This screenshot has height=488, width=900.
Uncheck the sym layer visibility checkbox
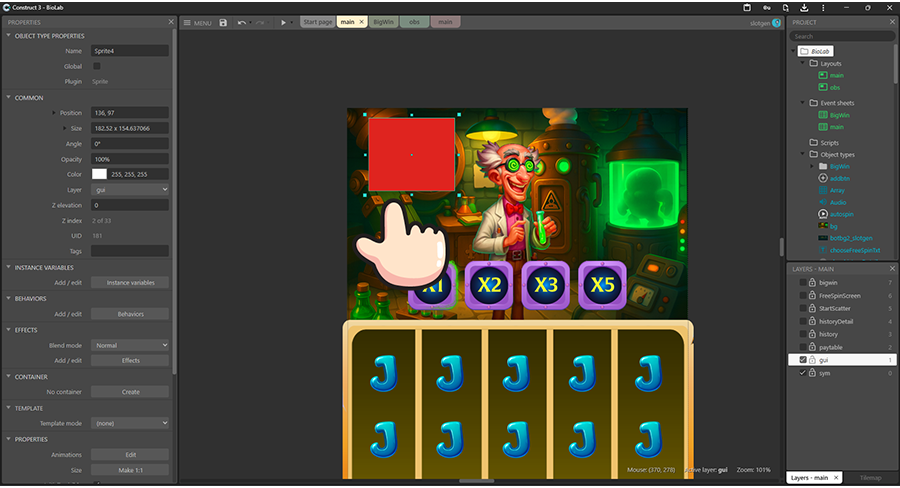(x=802, y=372)
